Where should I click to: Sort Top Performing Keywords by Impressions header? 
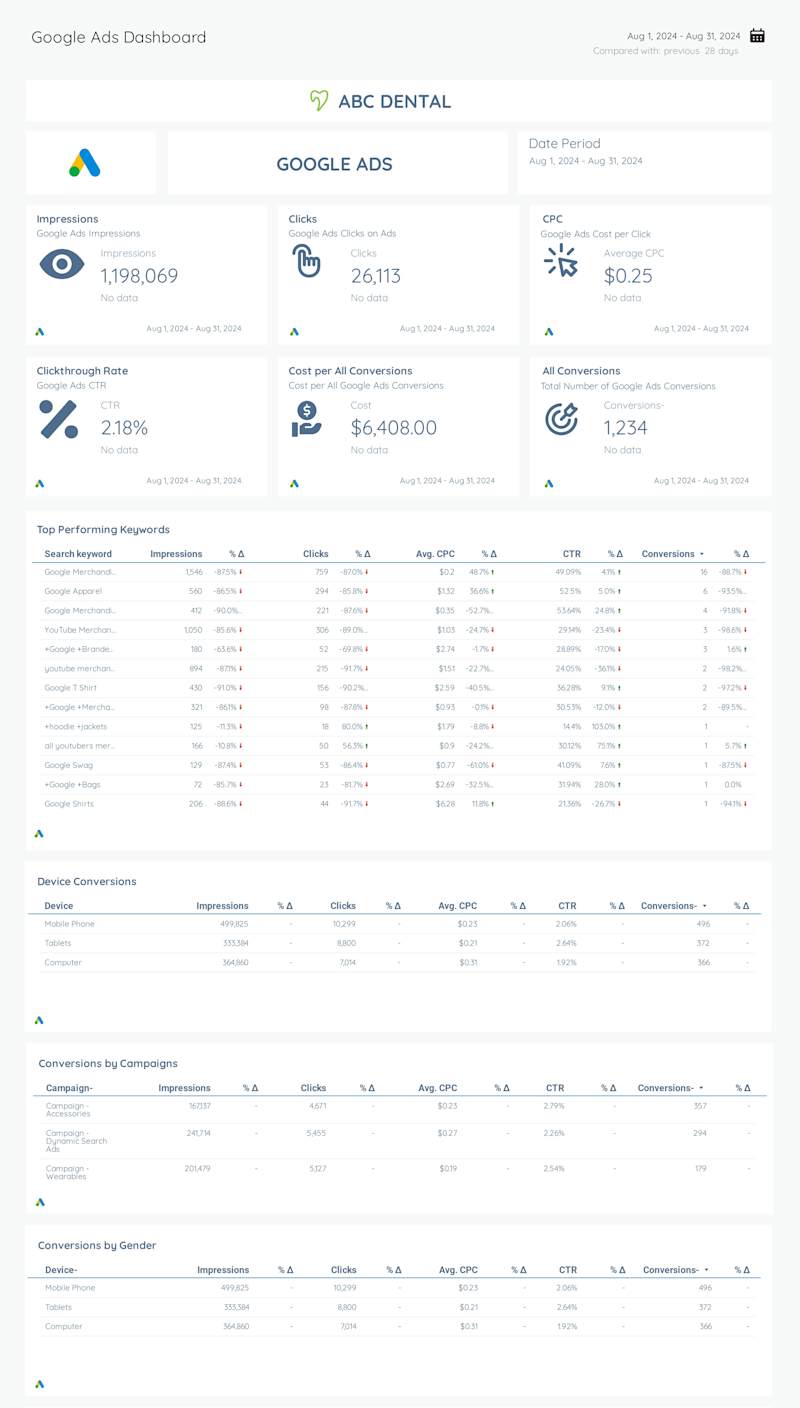tap(176, 554)
